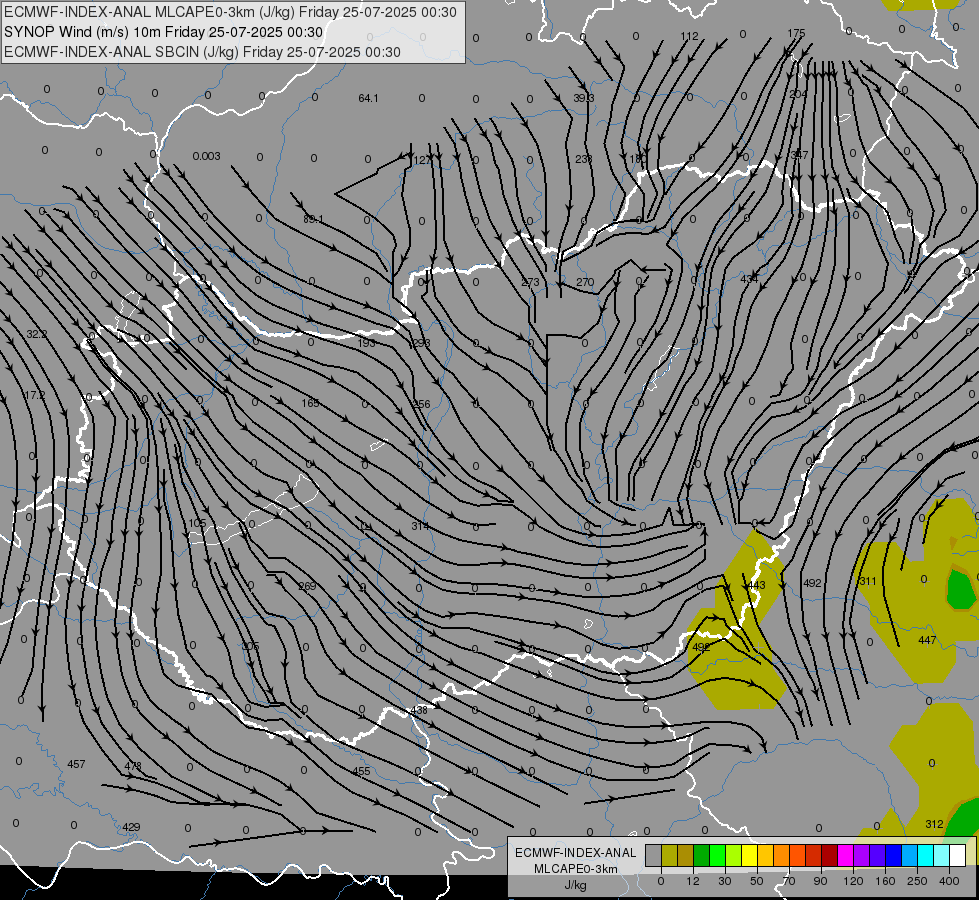
Task: Click the SBCIN title line
Action: coord(202,52)
